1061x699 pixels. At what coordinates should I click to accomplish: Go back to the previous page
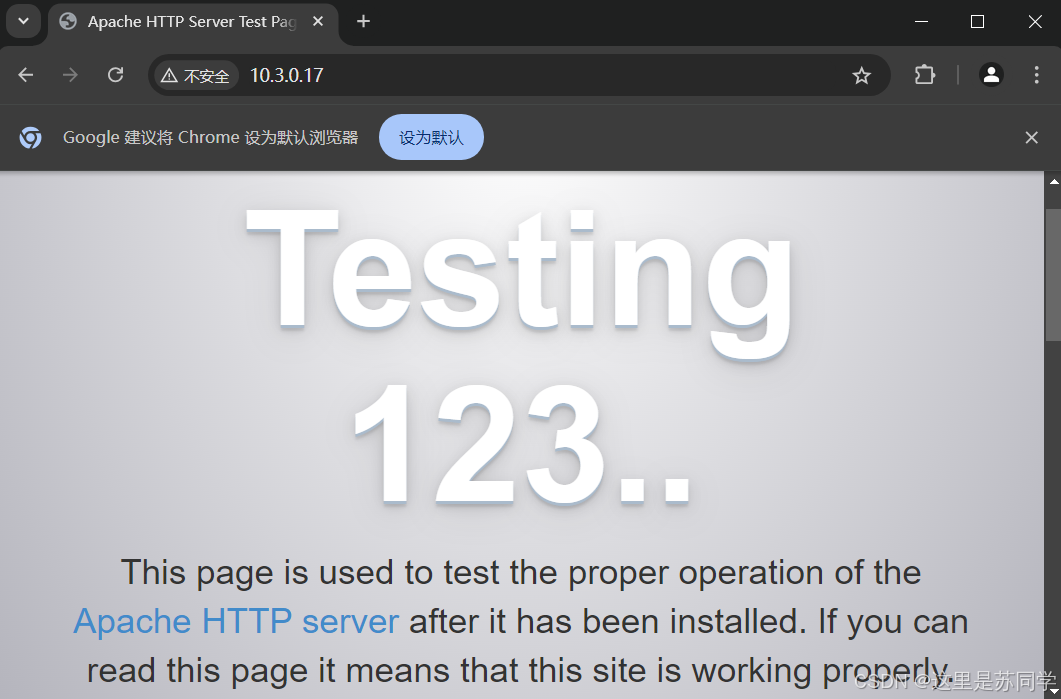26,74
